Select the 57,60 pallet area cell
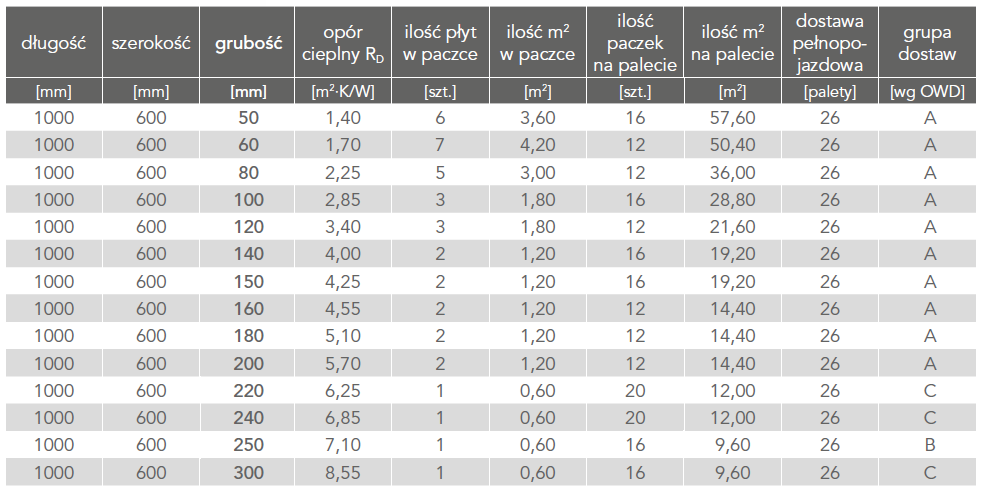The width and height of the screenshot is (983, 494). tap(733, 118)
